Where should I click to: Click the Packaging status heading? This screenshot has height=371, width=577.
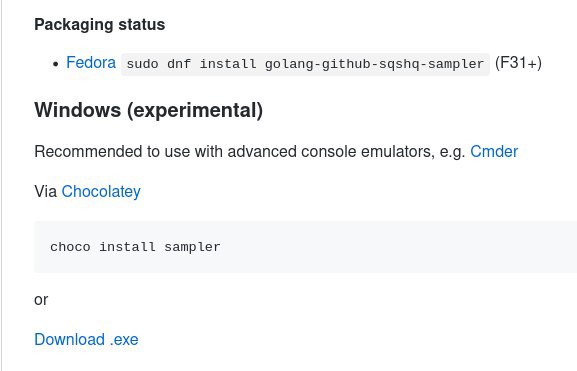(x=100, y=25)
